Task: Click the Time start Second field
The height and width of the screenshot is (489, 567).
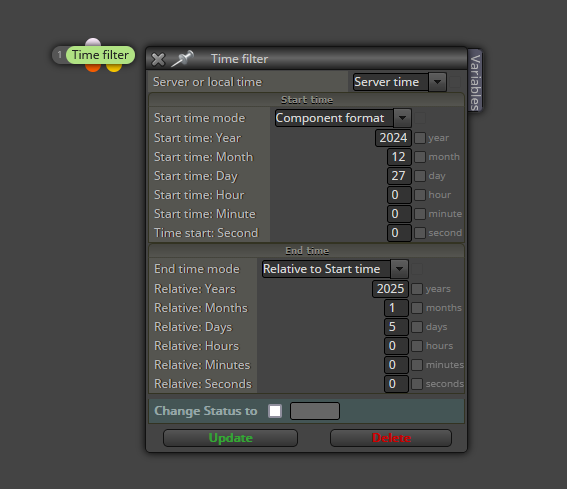Action: pyautogui.click(x=399, y=233)
